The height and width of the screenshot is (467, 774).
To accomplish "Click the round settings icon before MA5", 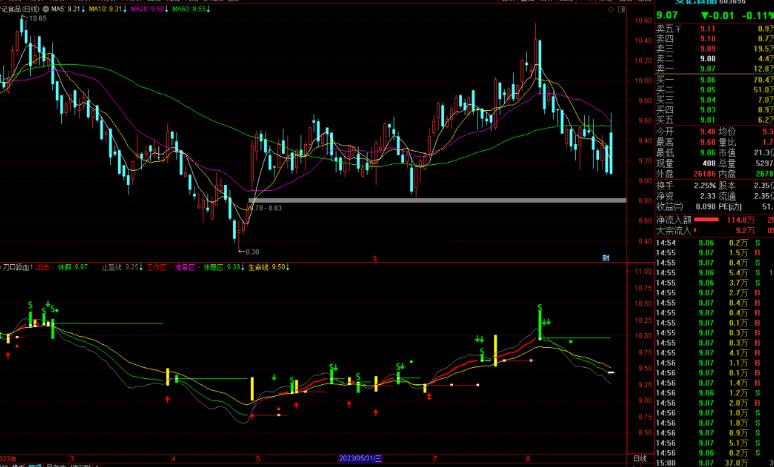I will [x=46, y=9].
